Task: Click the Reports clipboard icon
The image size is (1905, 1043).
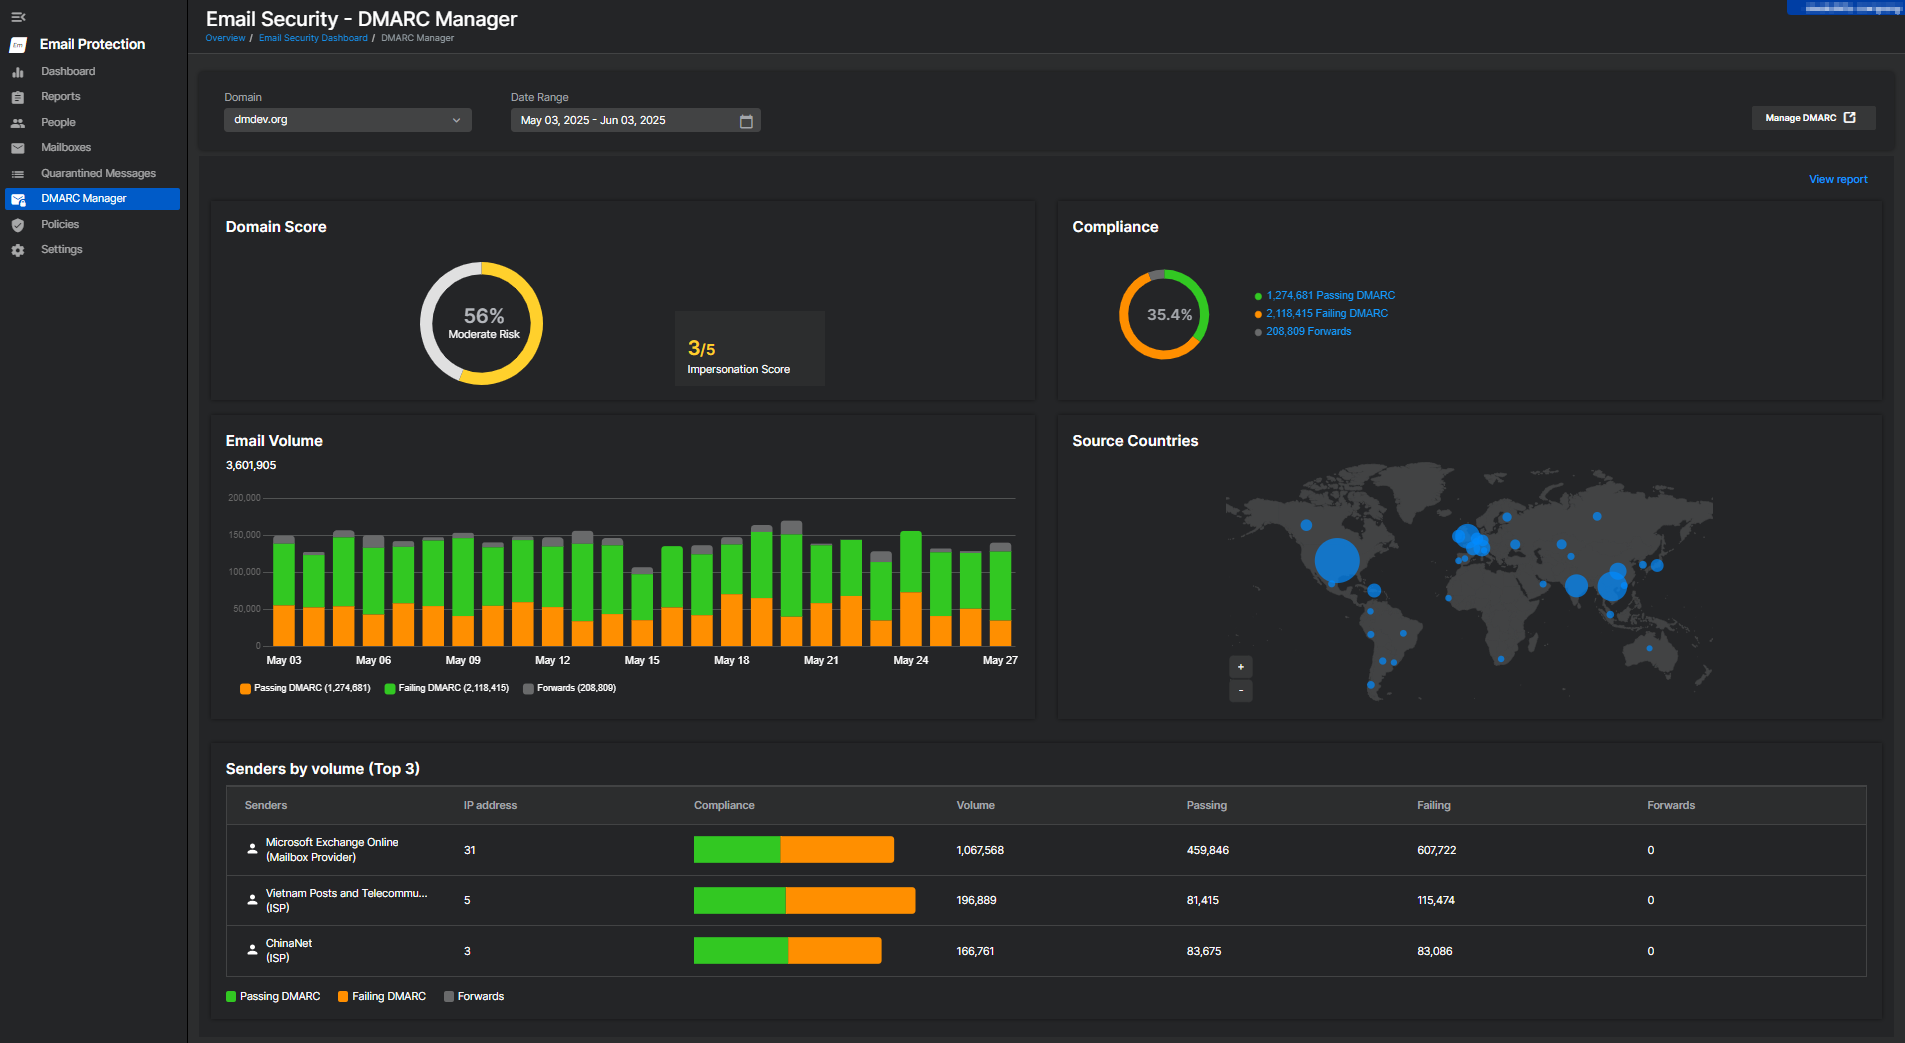Action: pyautogui.click(x=18, y=97)
